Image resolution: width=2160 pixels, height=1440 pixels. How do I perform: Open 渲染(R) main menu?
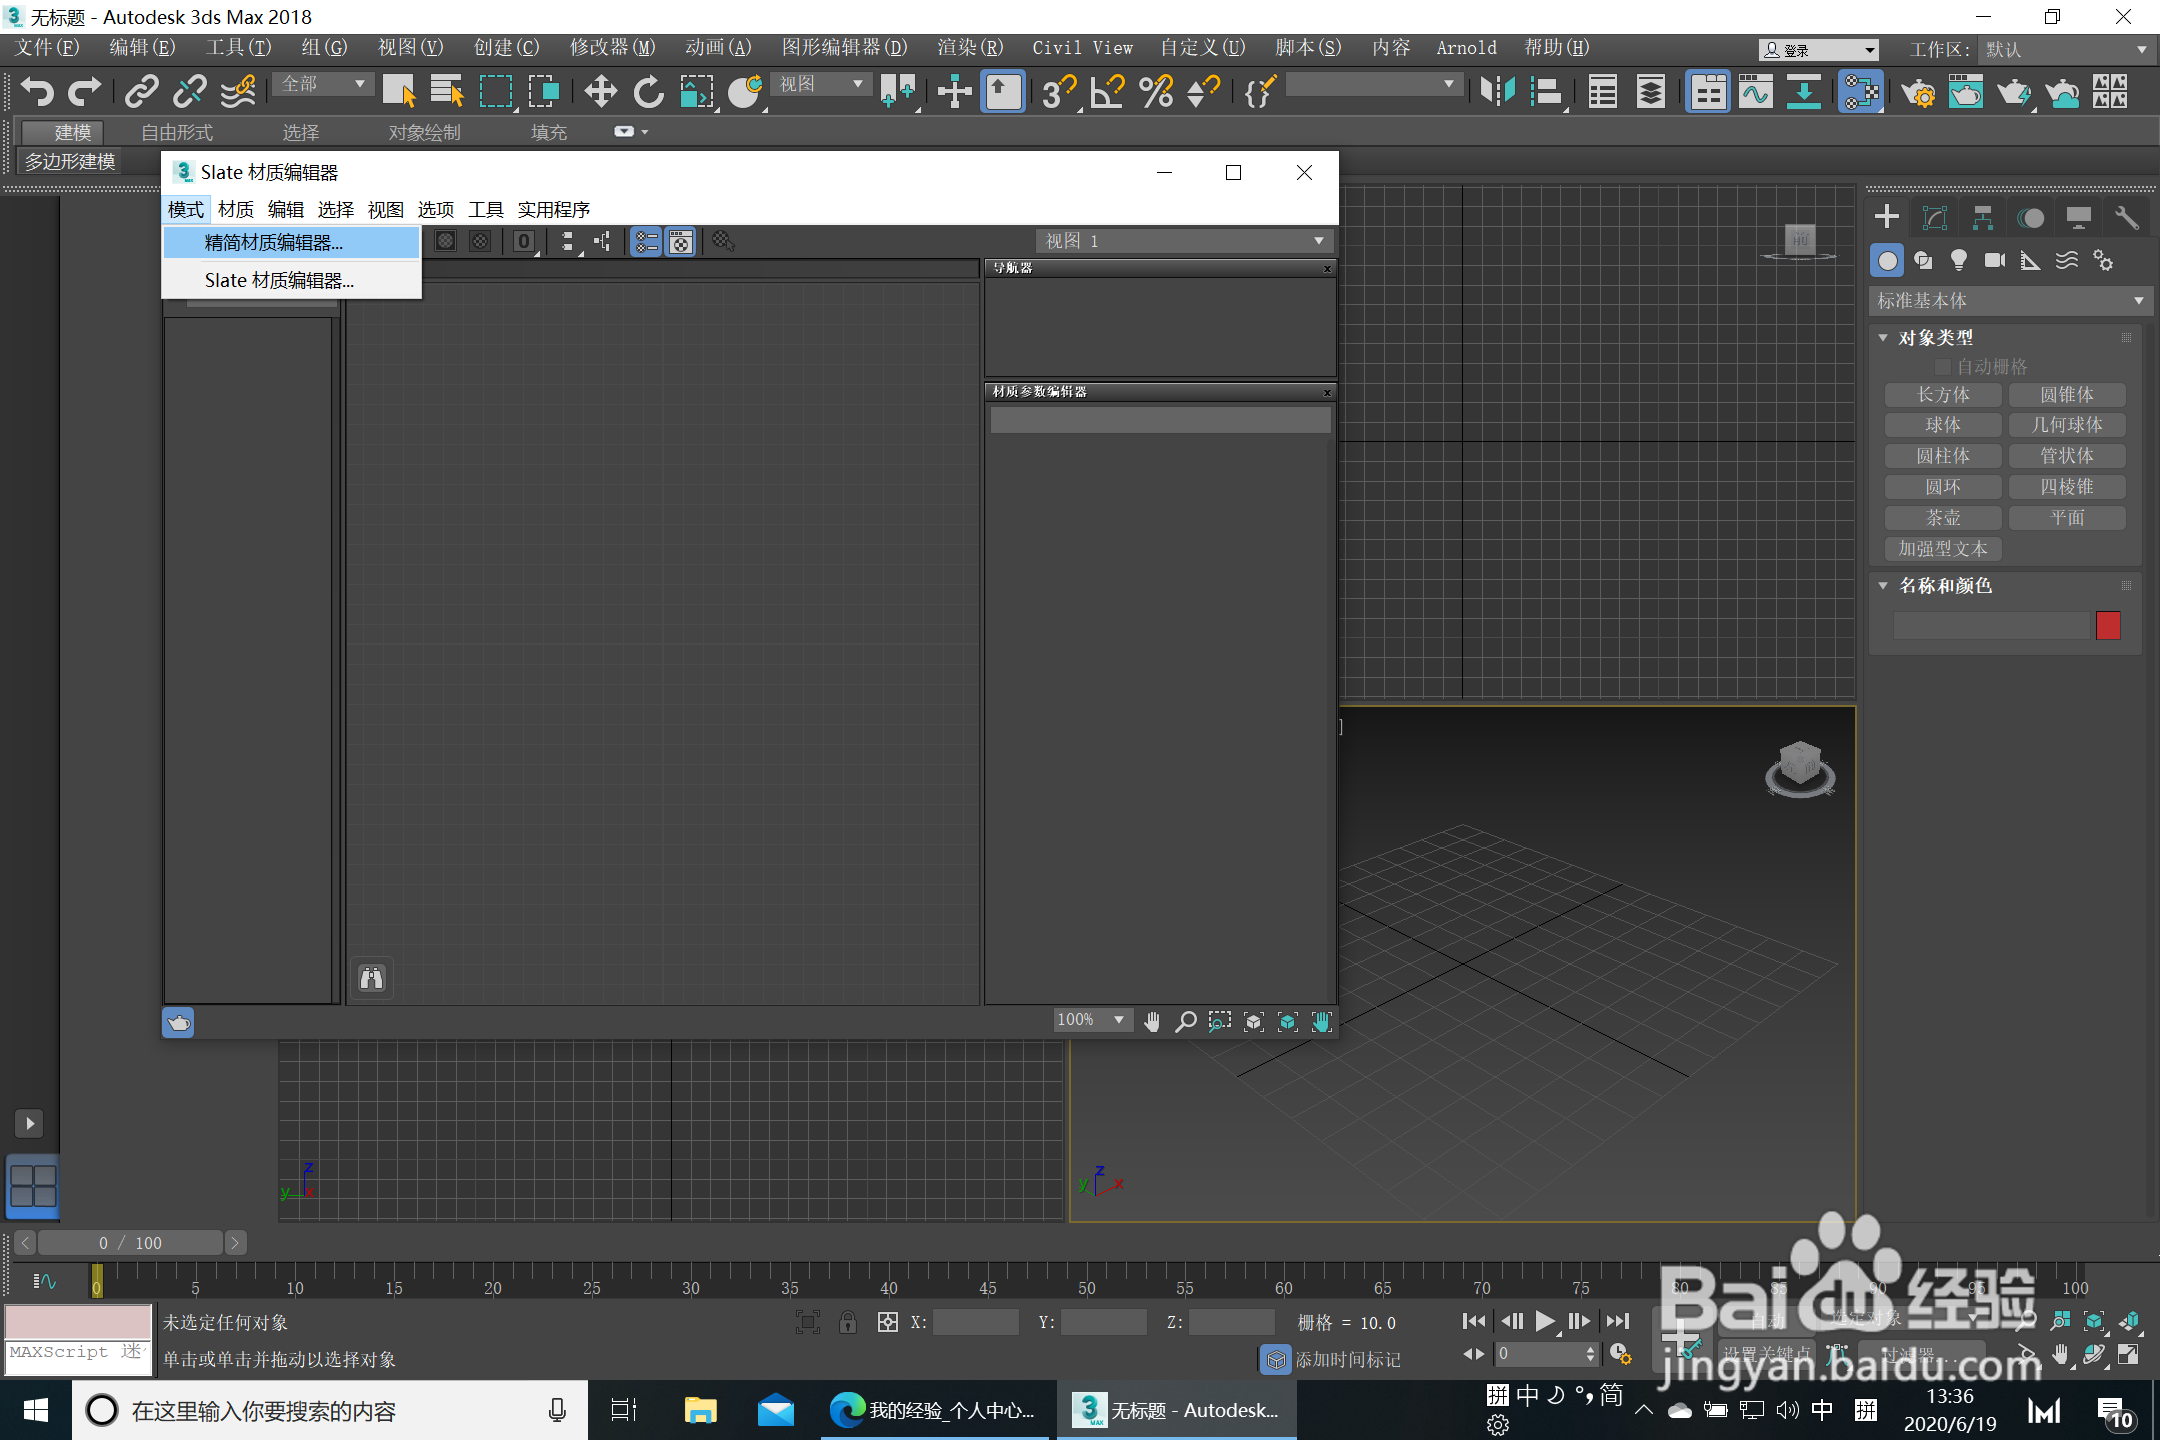tap(970, 48)
